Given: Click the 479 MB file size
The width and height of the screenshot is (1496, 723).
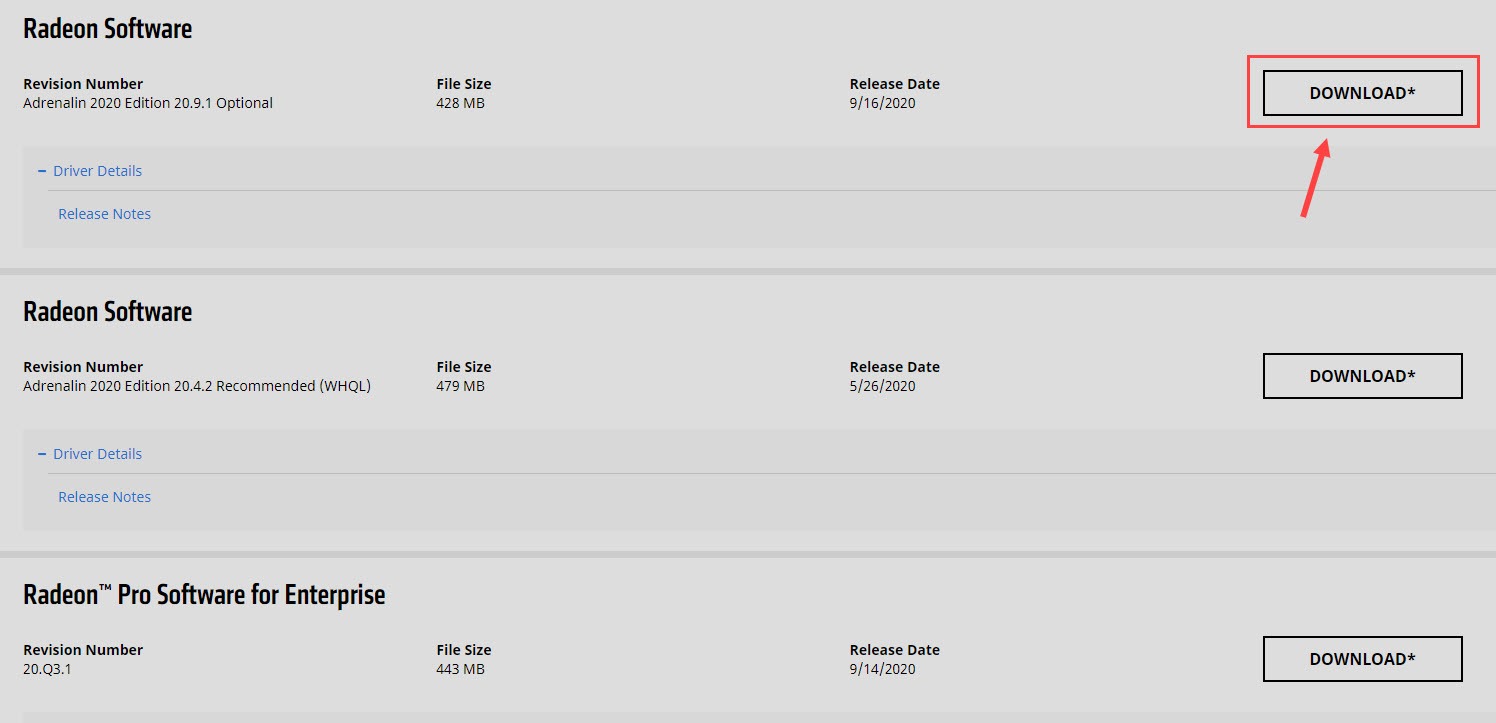Looking at the screenshot, I should coord(460,386).
